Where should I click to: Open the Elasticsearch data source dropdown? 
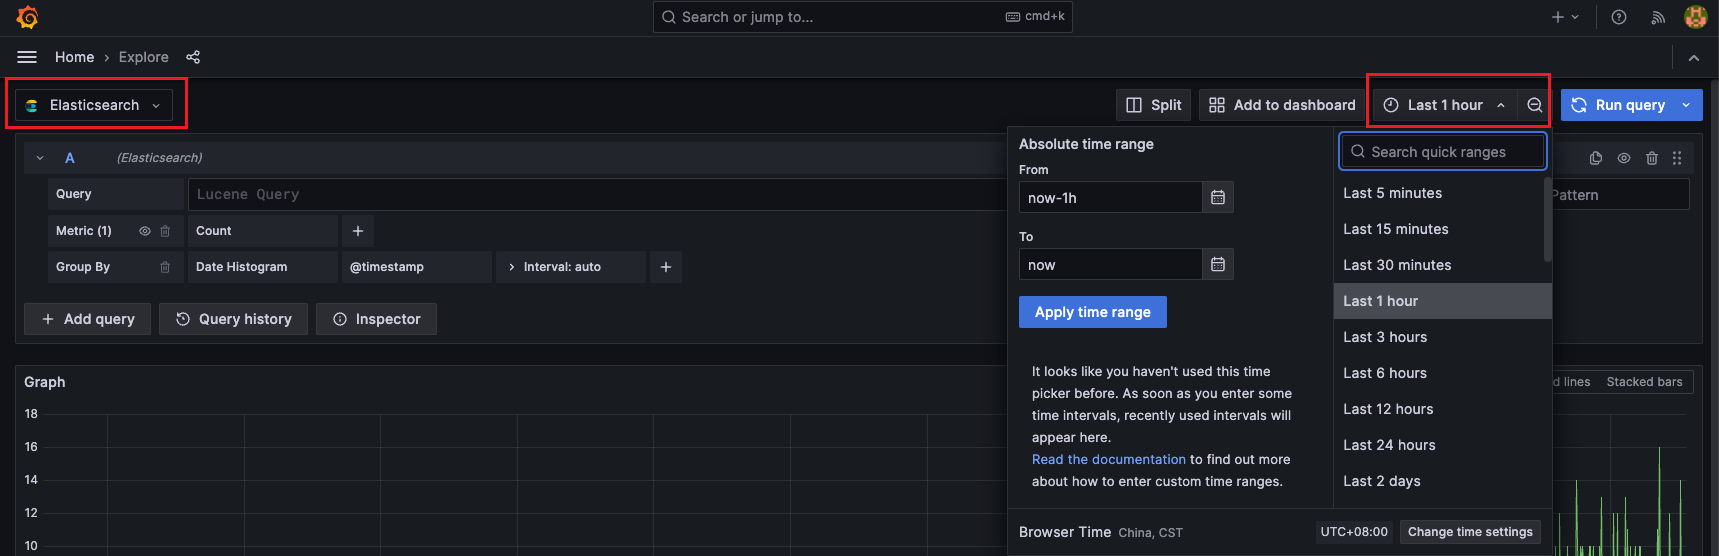[x=94, y=105]
